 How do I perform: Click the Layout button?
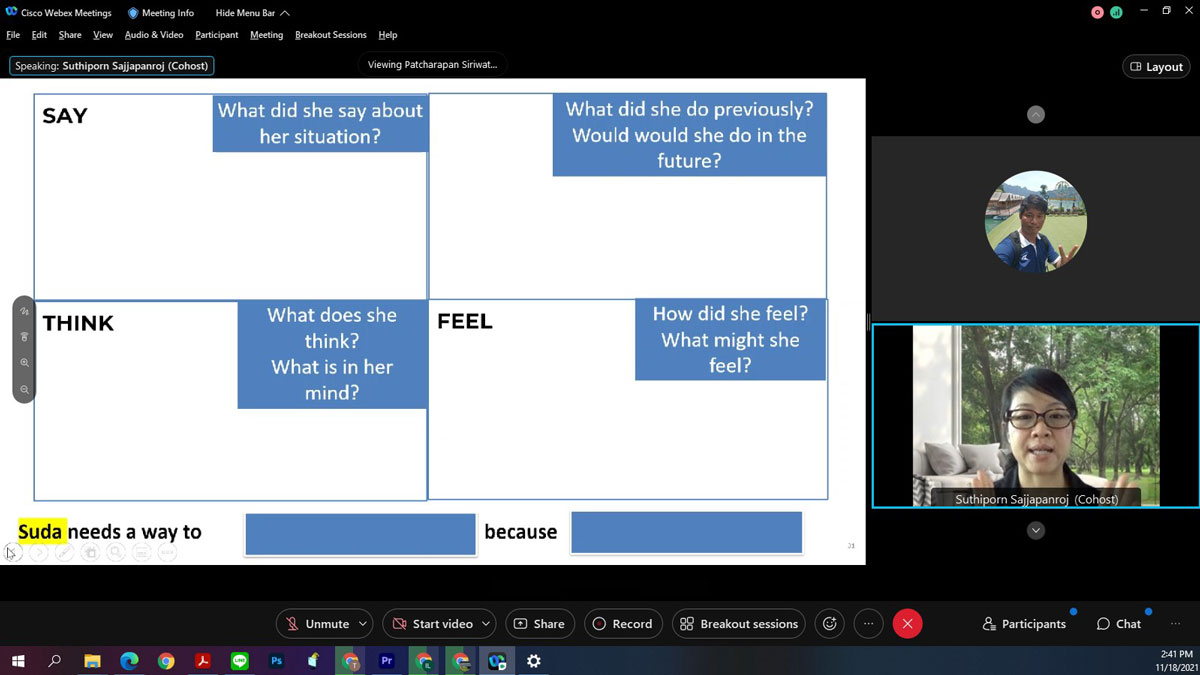pos(1156,67)
